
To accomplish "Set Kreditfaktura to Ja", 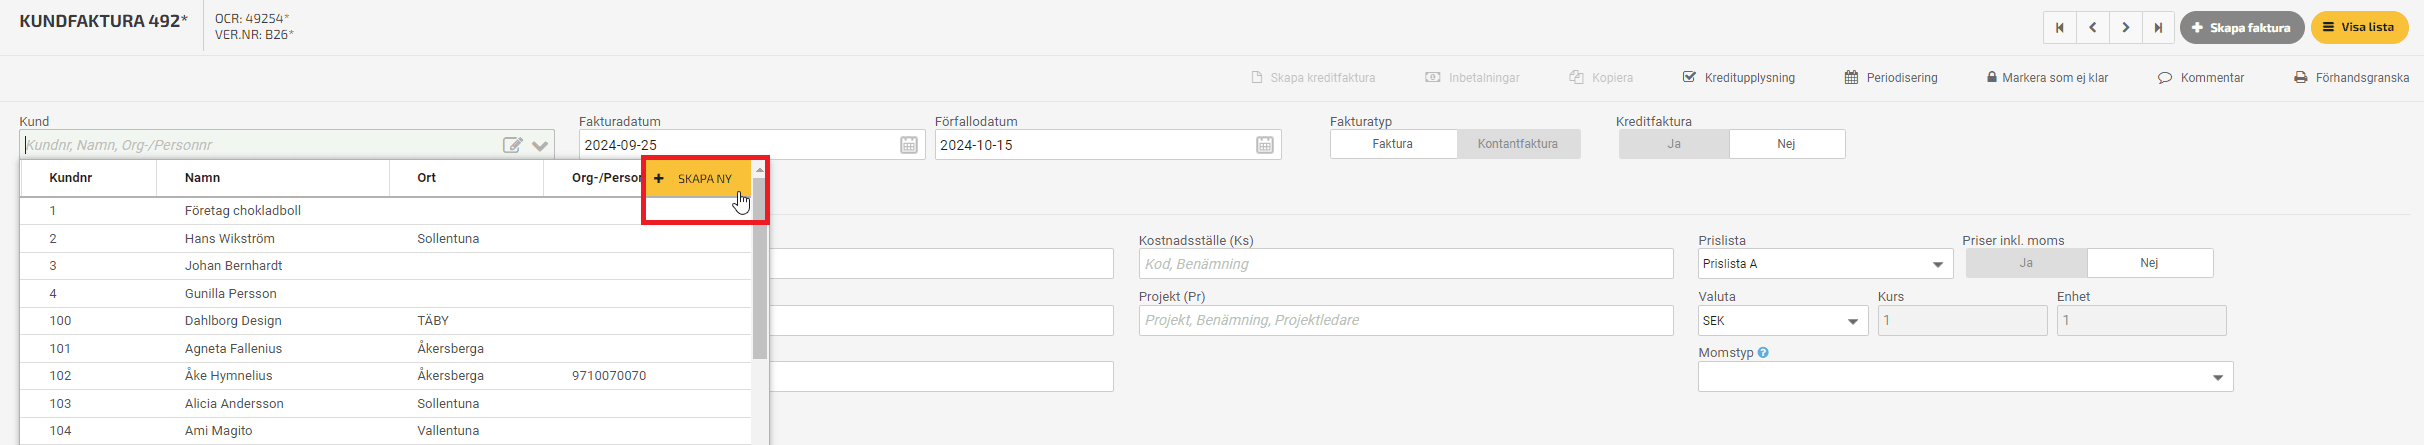I will 1674,144.
